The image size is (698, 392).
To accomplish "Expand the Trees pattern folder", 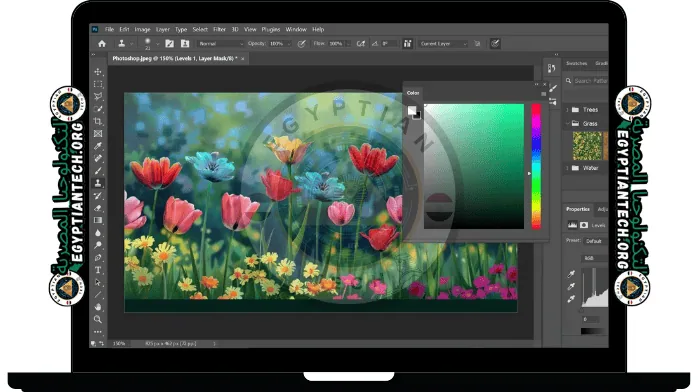I will coord(568,109).
